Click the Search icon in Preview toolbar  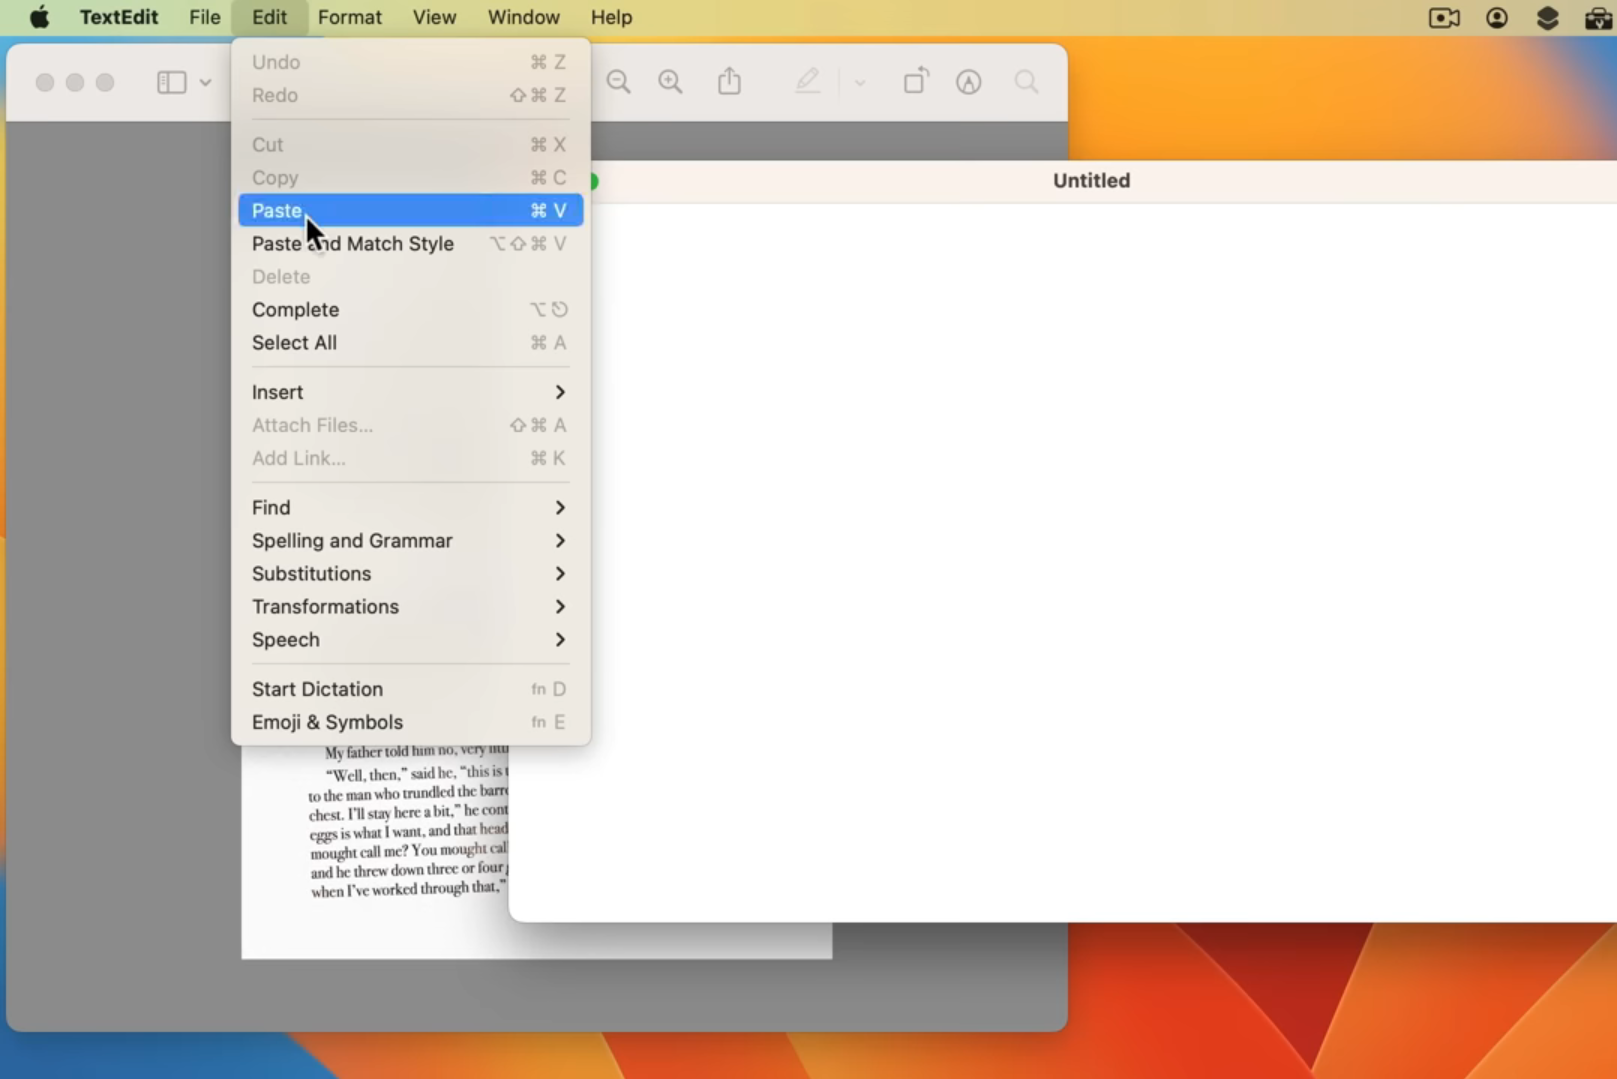[1026, 82]
